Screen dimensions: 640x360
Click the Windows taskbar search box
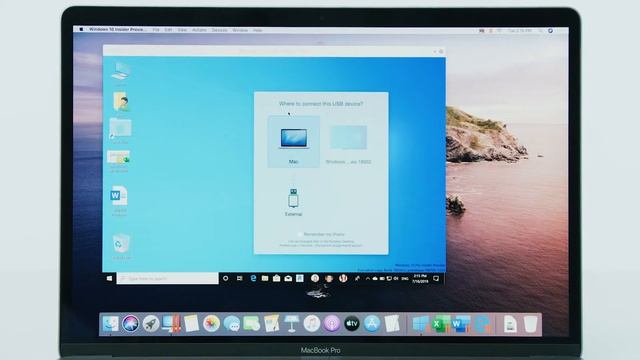pos(167,278)
